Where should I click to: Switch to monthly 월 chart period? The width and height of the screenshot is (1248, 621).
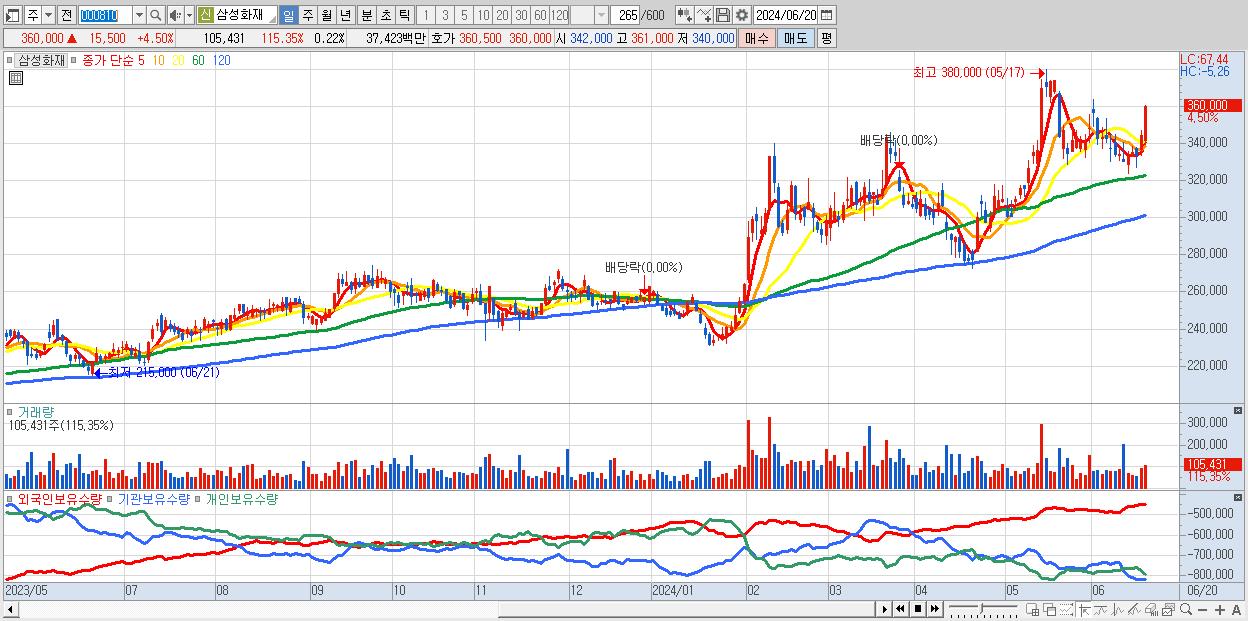pos(326,15)
